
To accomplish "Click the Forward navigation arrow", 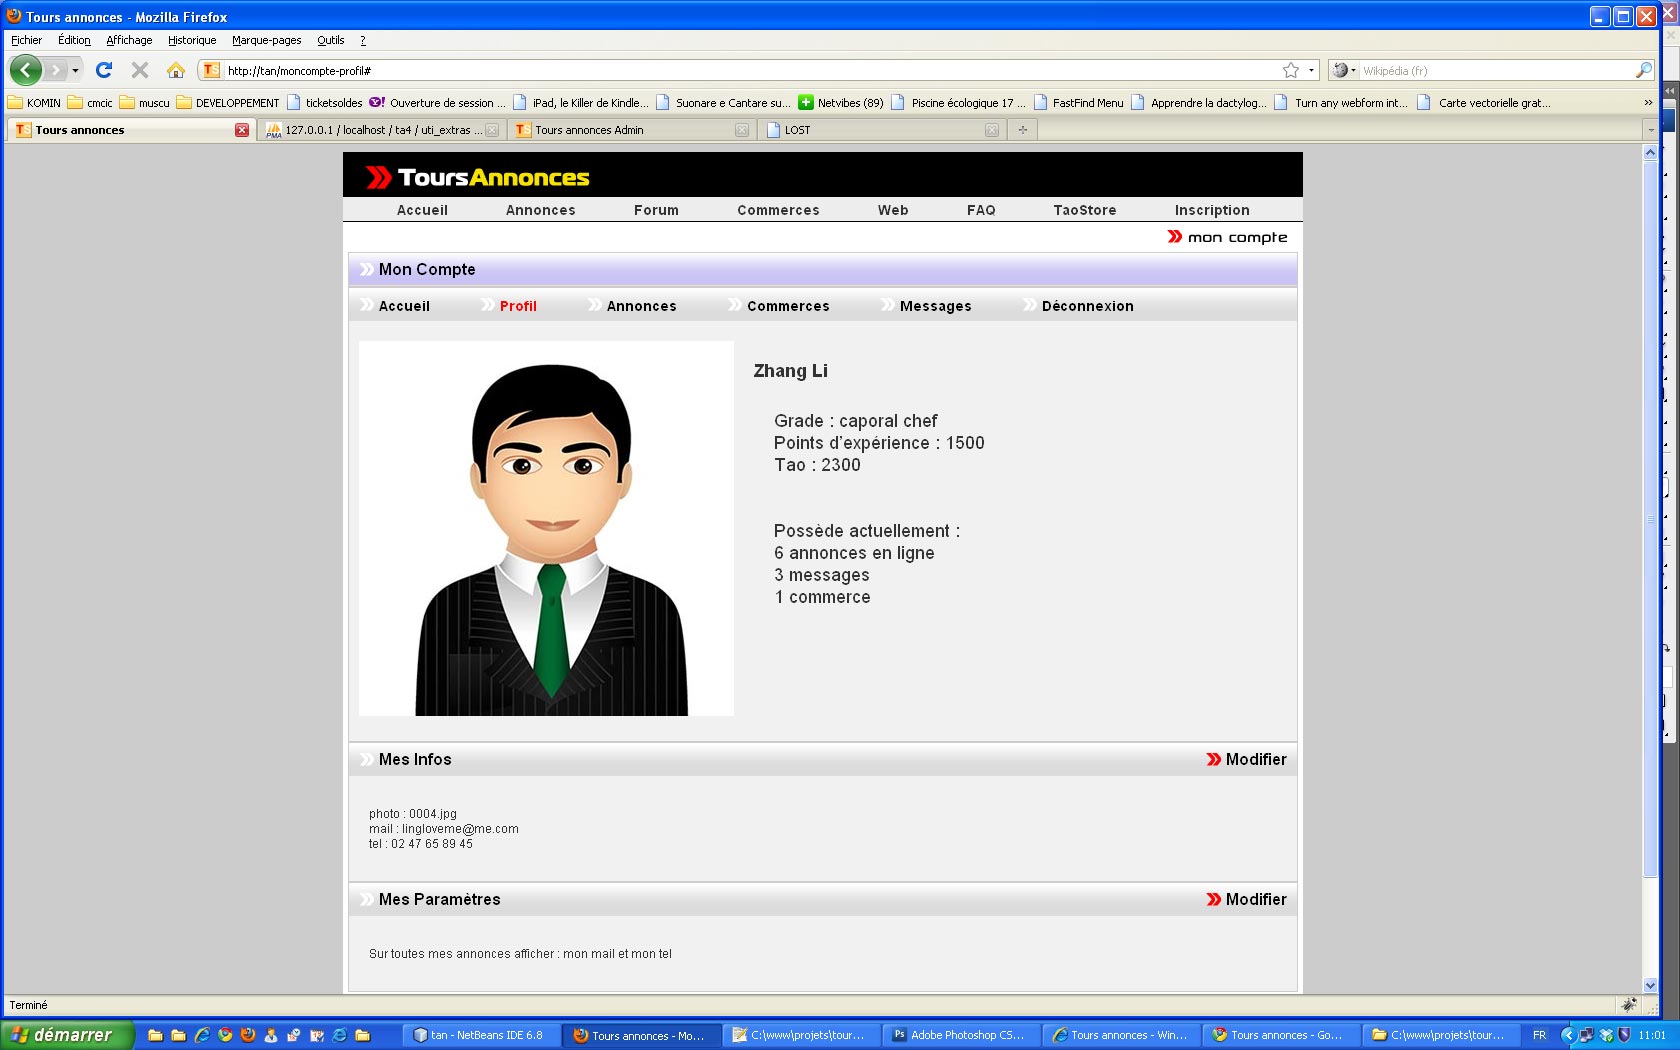I will [56, 70].
